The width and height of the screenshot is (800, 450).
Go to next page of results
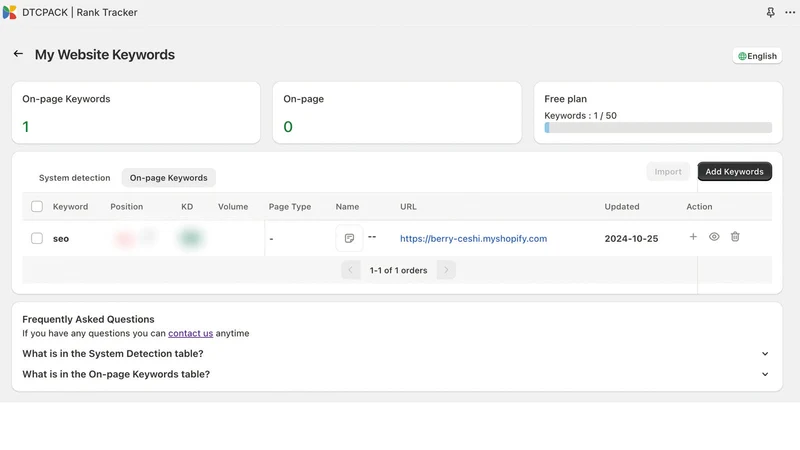coord(446,270)
